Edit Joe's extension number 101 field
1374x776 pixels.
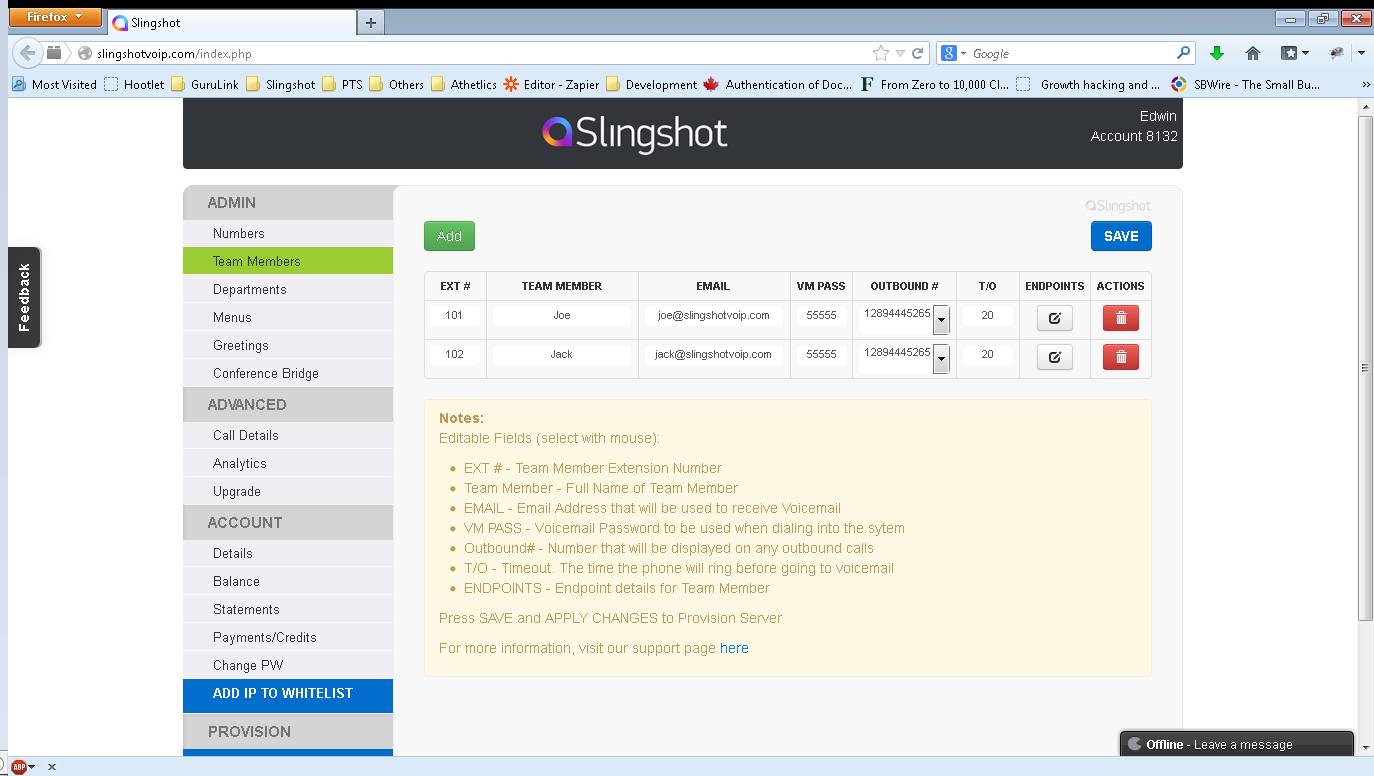(455, 315)
